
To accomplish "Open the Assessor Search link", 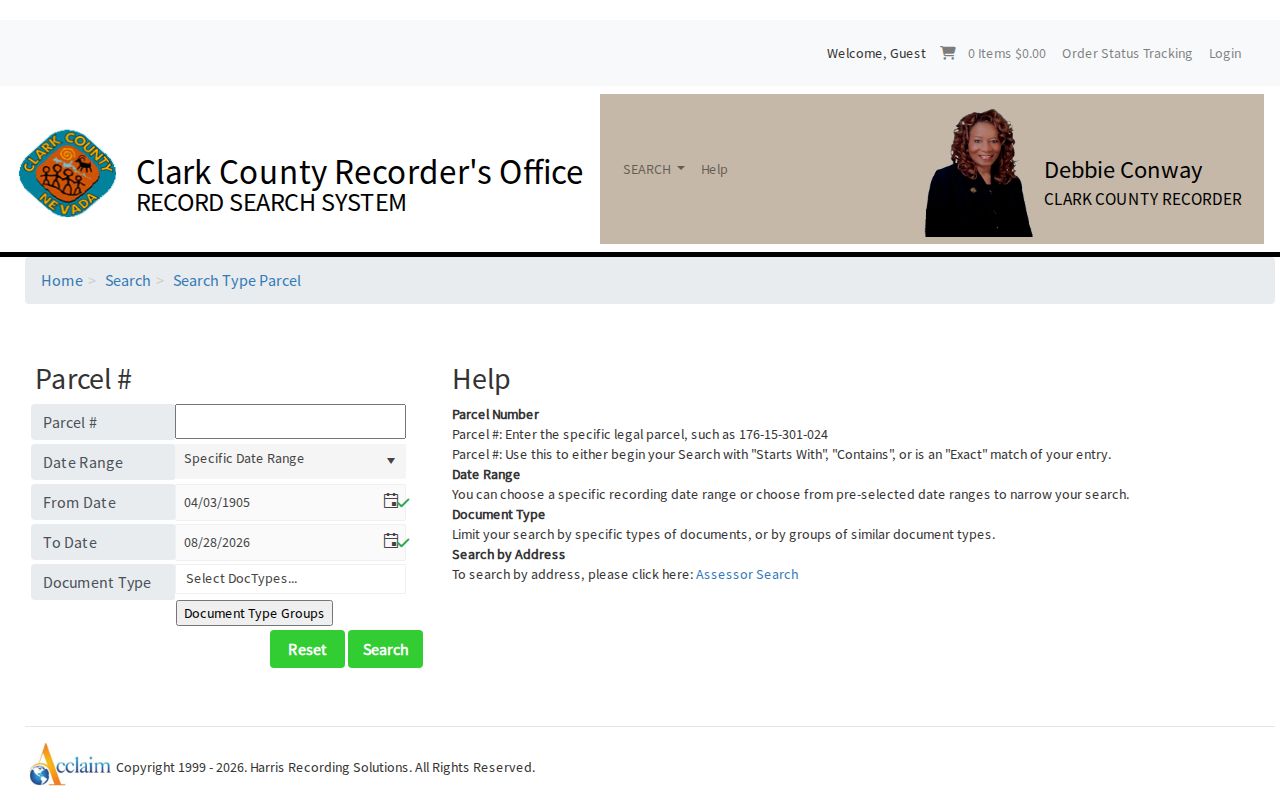I will click(x=747, y=574).
